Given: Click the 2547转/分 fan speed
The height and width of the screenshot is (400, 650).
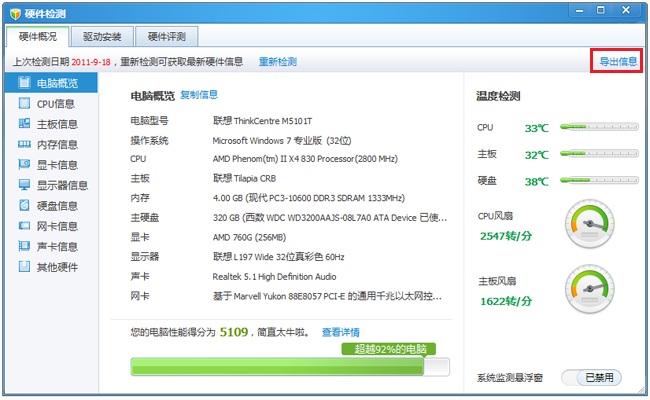Looking at the screenshot, I should click(x=506, y=236).
